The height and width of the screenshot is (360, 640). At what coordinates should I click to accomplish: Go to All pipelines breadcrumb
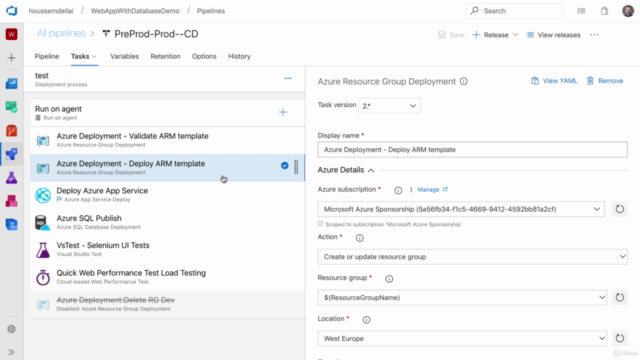point(61,33)
